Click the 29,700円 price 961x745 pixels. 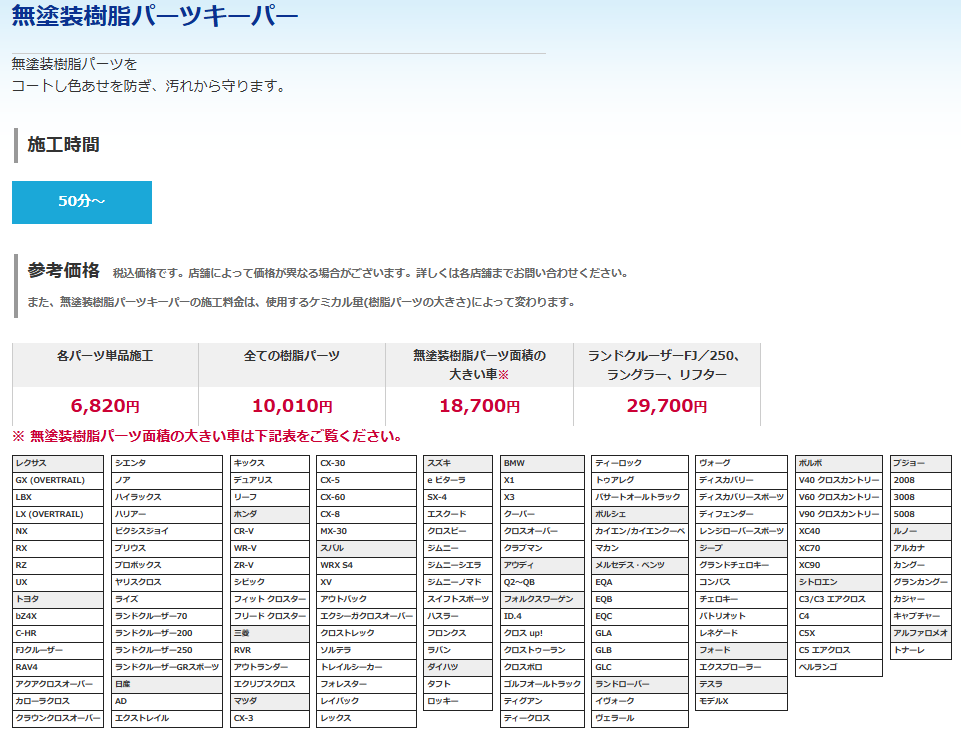667,406
